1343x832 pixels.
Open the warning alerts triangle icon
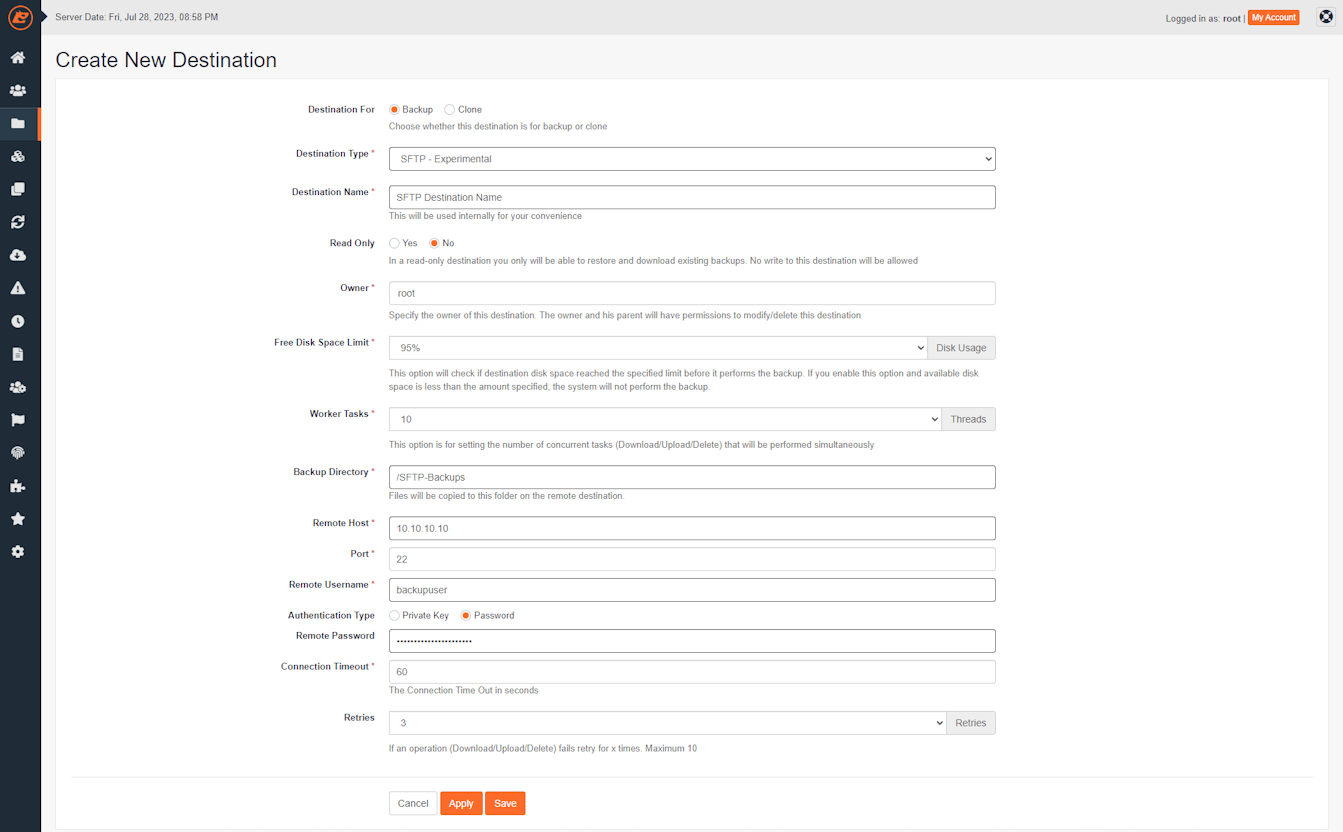coord(18,288)
